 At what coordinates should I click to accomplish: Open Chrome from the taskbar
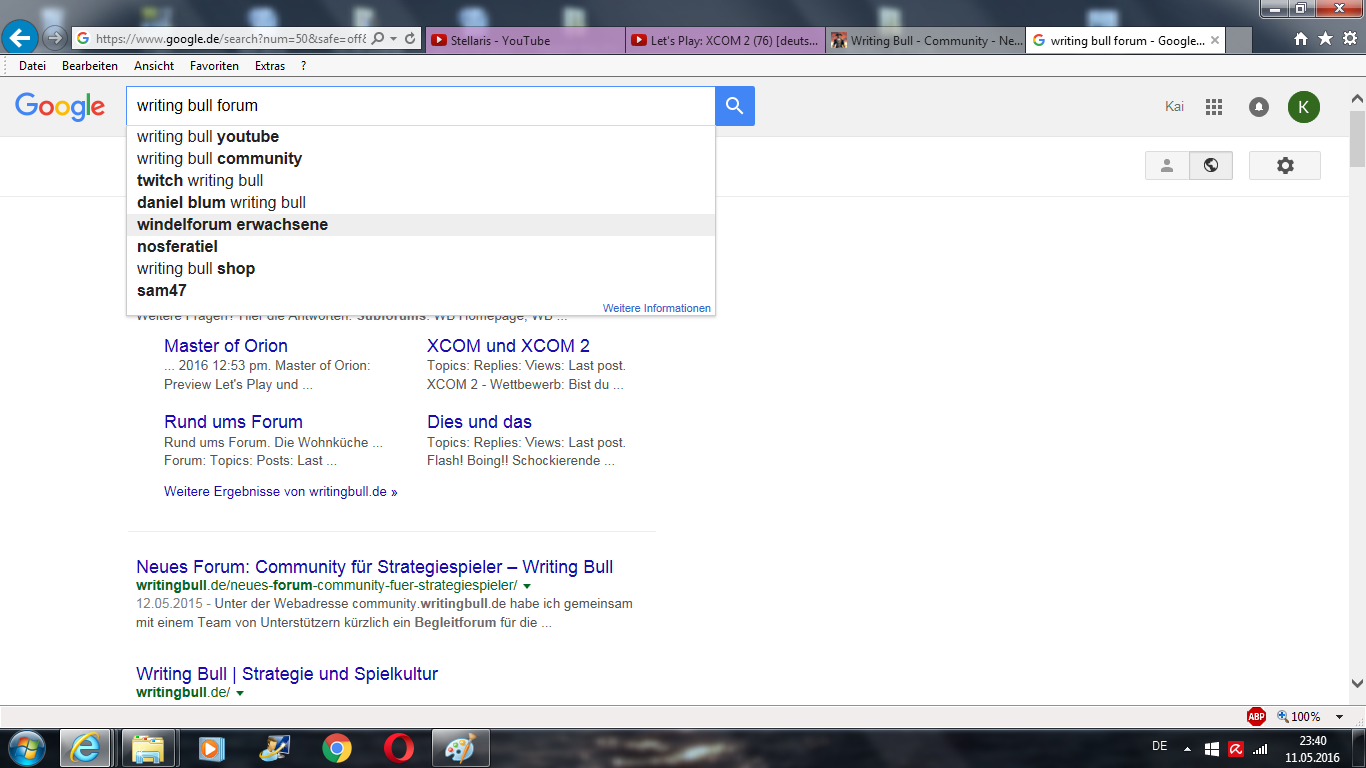pos(337,748)
